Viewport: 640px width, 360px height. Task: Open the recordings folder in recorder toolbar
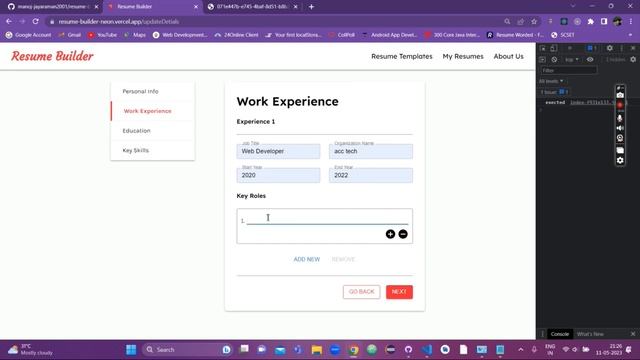[x=620, y=150]
